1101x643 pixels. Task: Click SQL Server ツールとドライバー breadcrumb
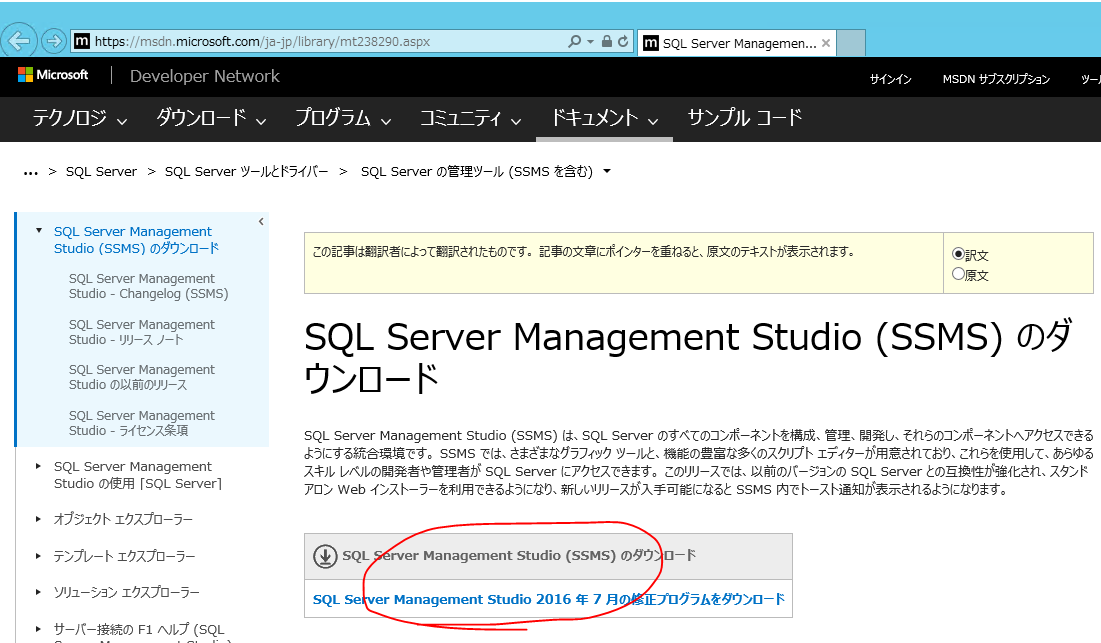coord(246,171)
